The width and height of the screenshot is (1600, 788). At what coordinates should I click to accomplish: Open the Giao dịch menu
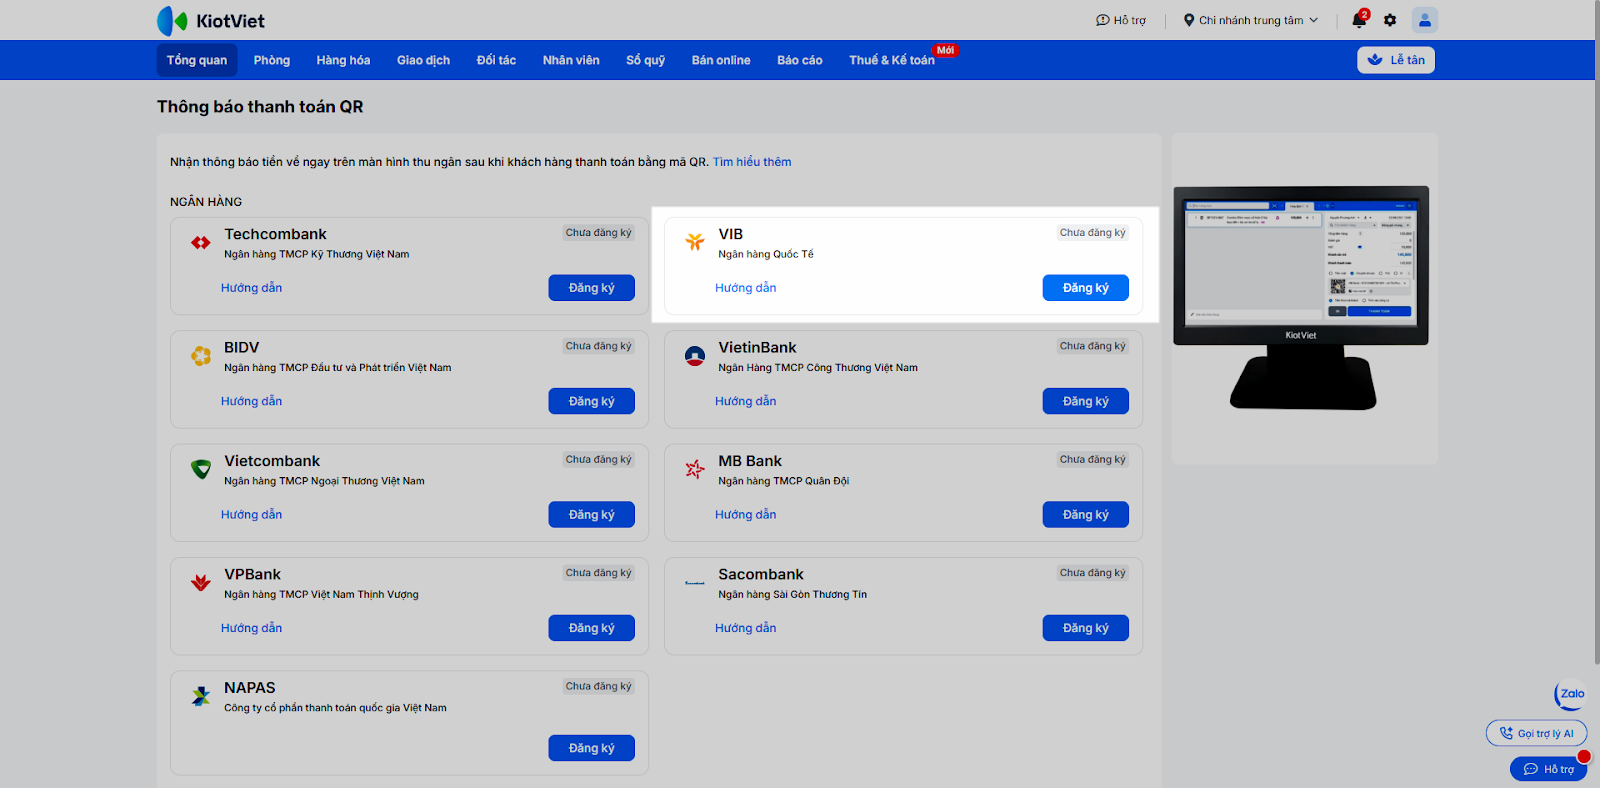423,60
